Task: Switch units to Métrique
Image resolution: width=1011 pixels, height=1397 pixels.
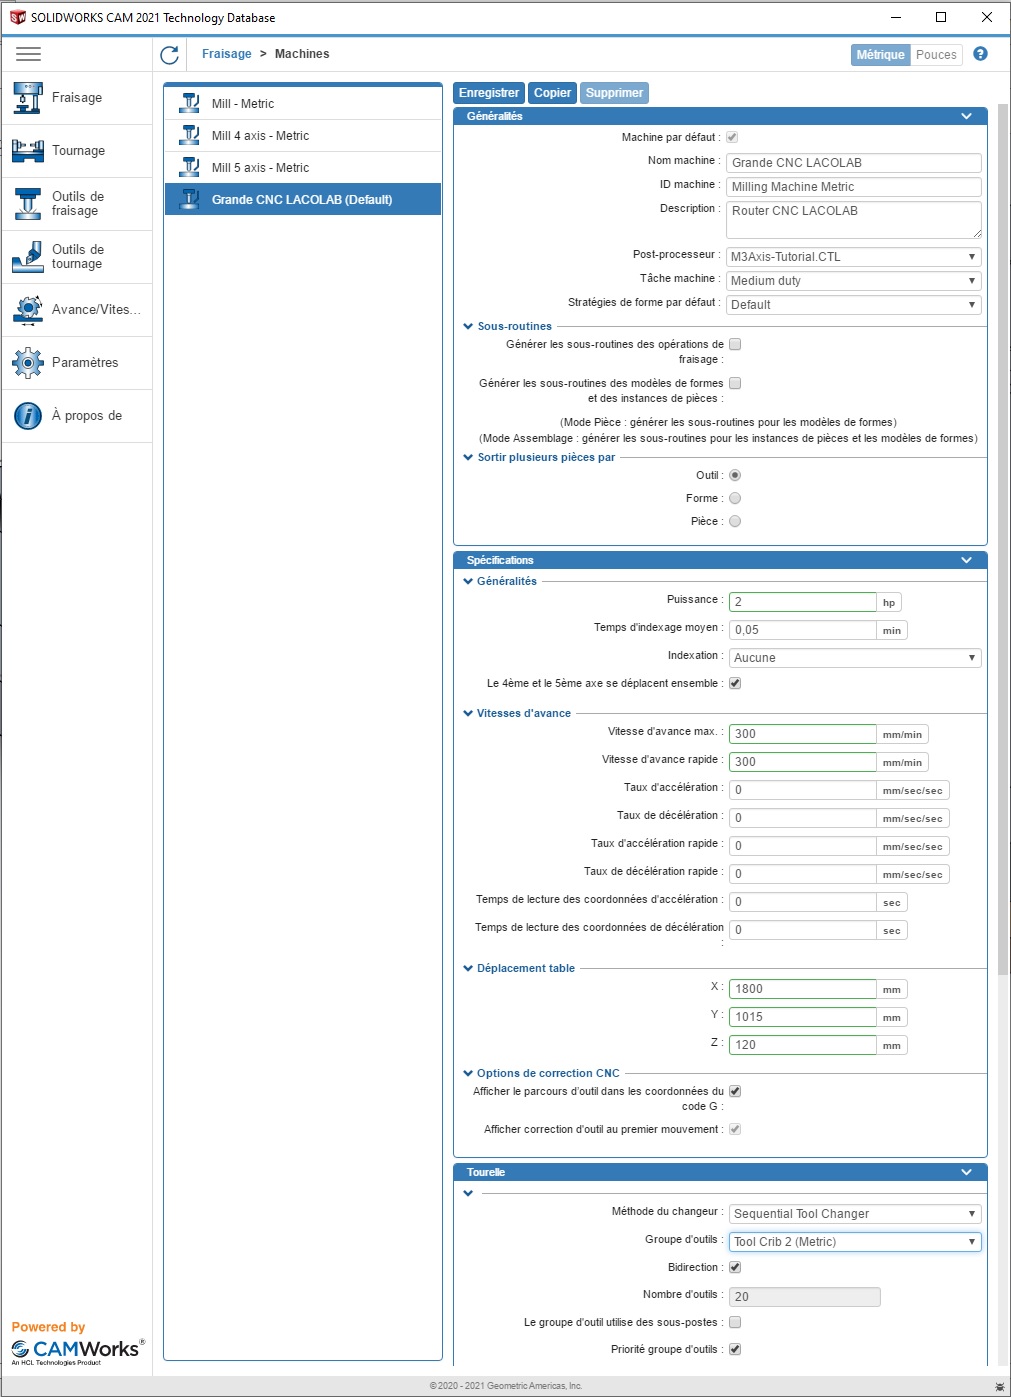Action: [x=880, y=55]
